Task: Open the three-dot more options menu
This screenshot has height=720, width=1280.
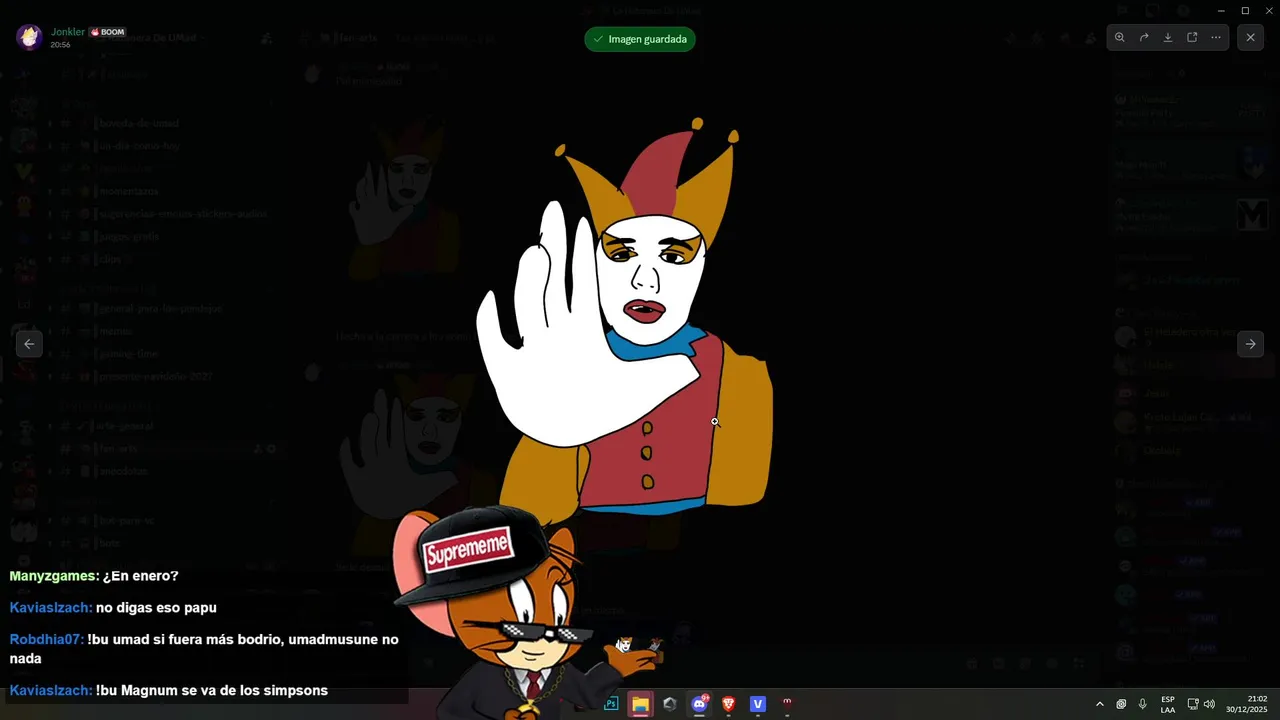Action: click(1216, 37)
